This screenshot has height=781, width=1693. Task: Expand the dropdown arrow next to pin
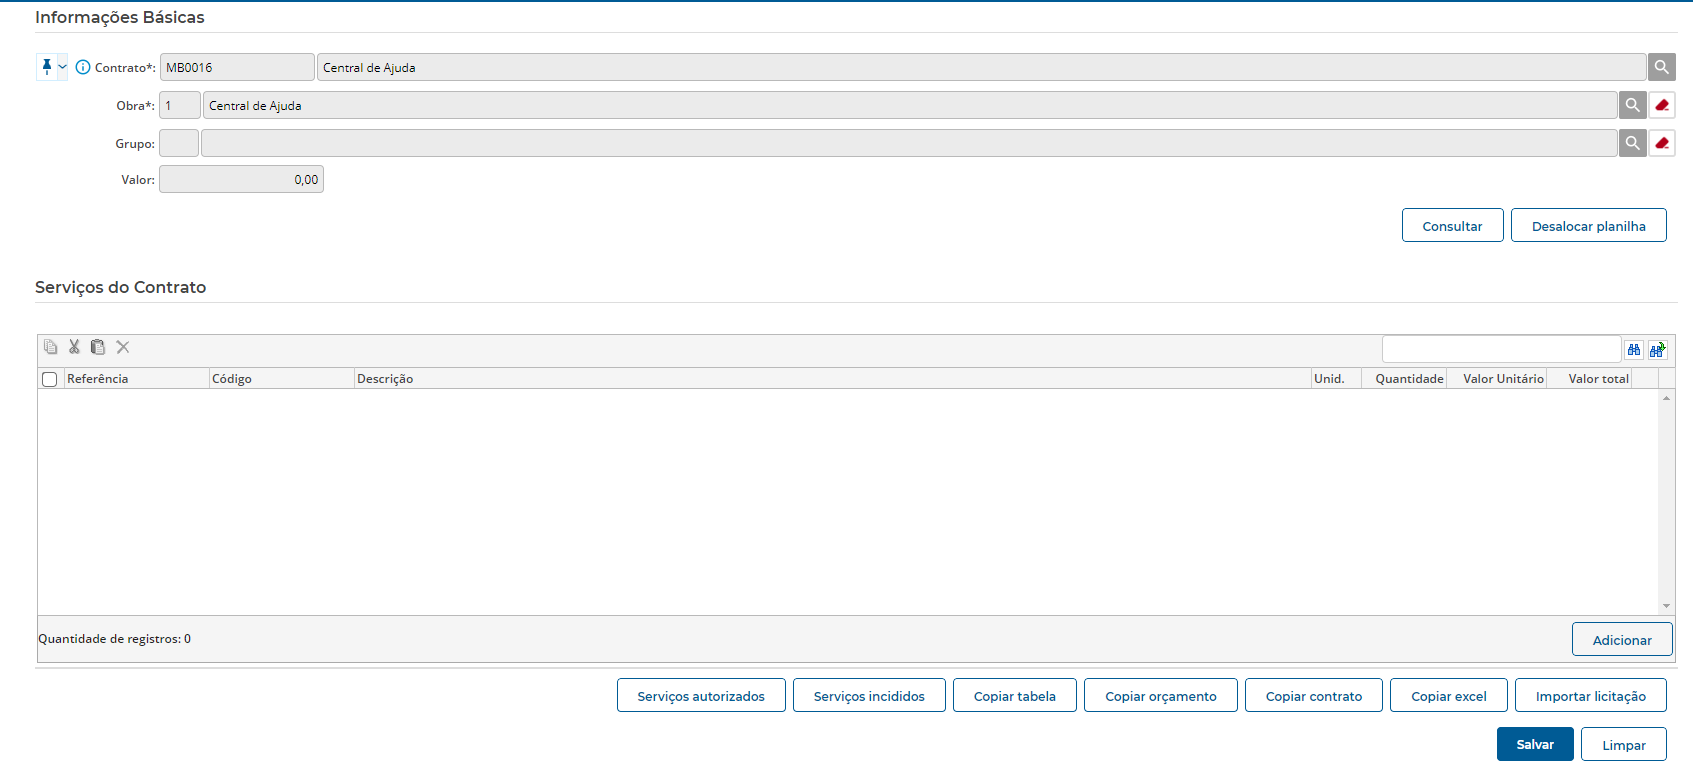[62, 67]
